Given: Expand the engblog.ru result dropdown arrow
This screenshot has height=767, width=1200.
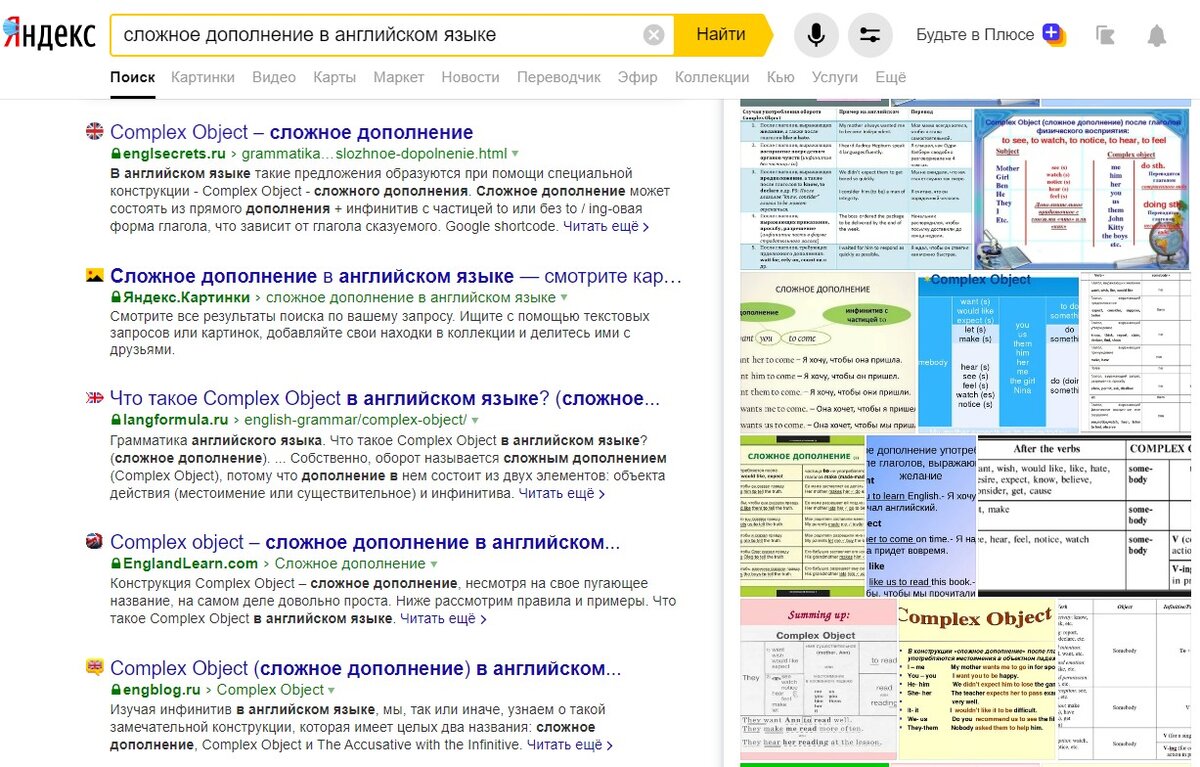Looking at the screenshot, I should [x=331, y=690].
